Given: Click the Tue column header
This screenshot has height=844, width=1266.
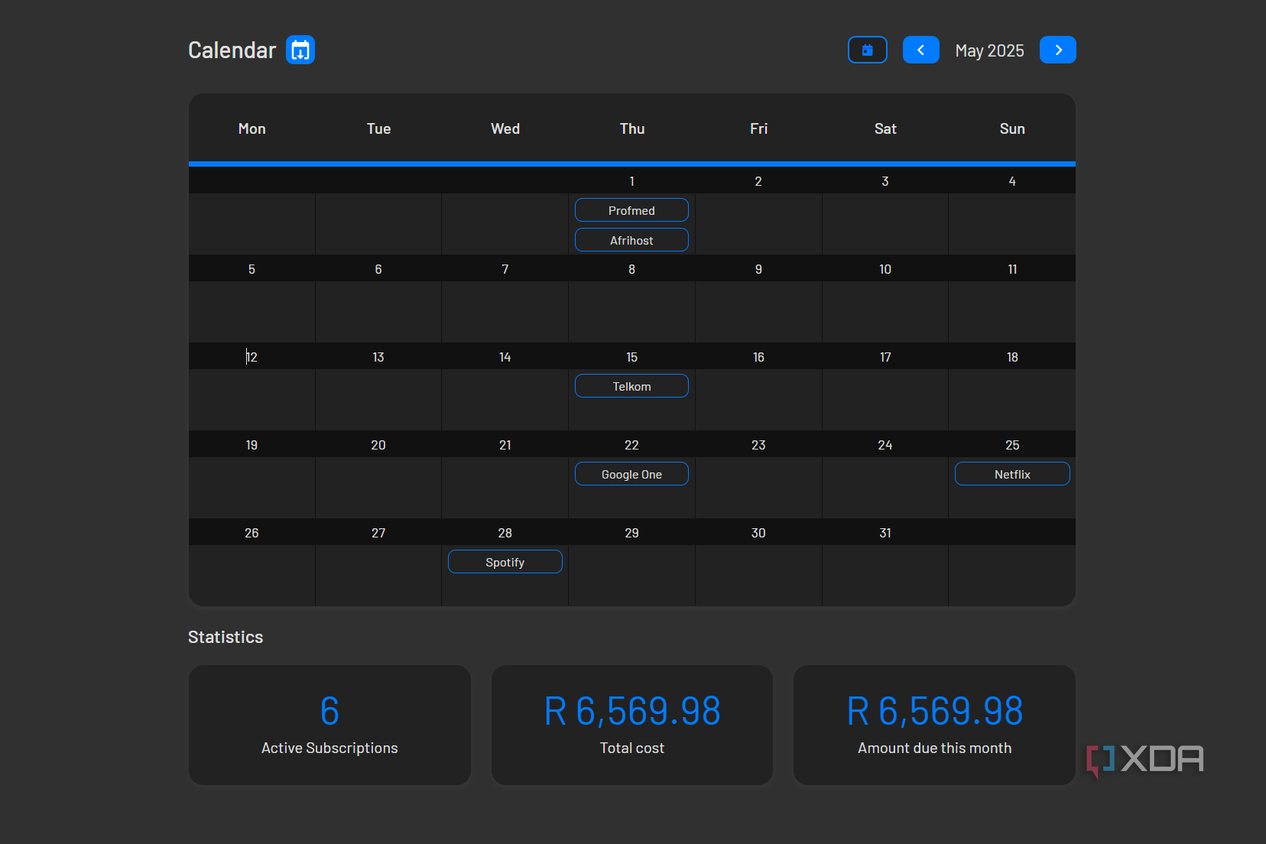Looking at the screenshot, I should [x=378, y=128].
